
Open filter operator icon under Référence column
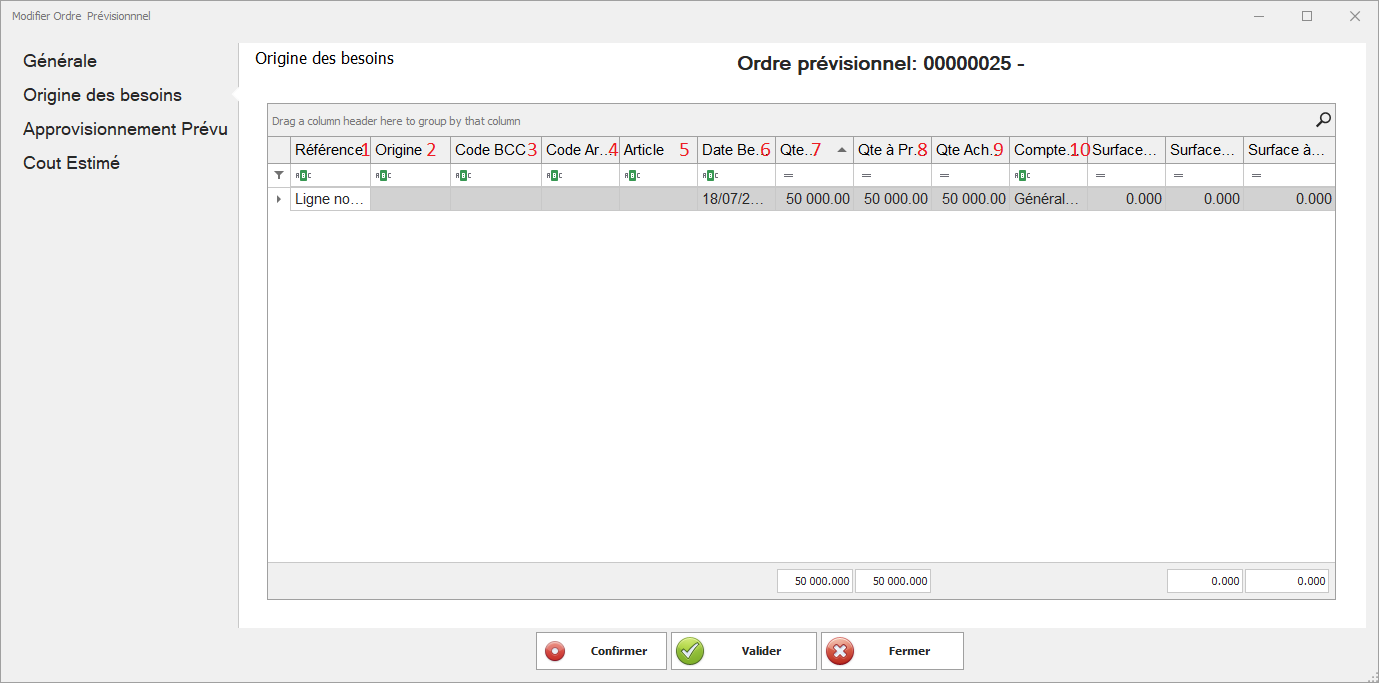click(302, 175)
